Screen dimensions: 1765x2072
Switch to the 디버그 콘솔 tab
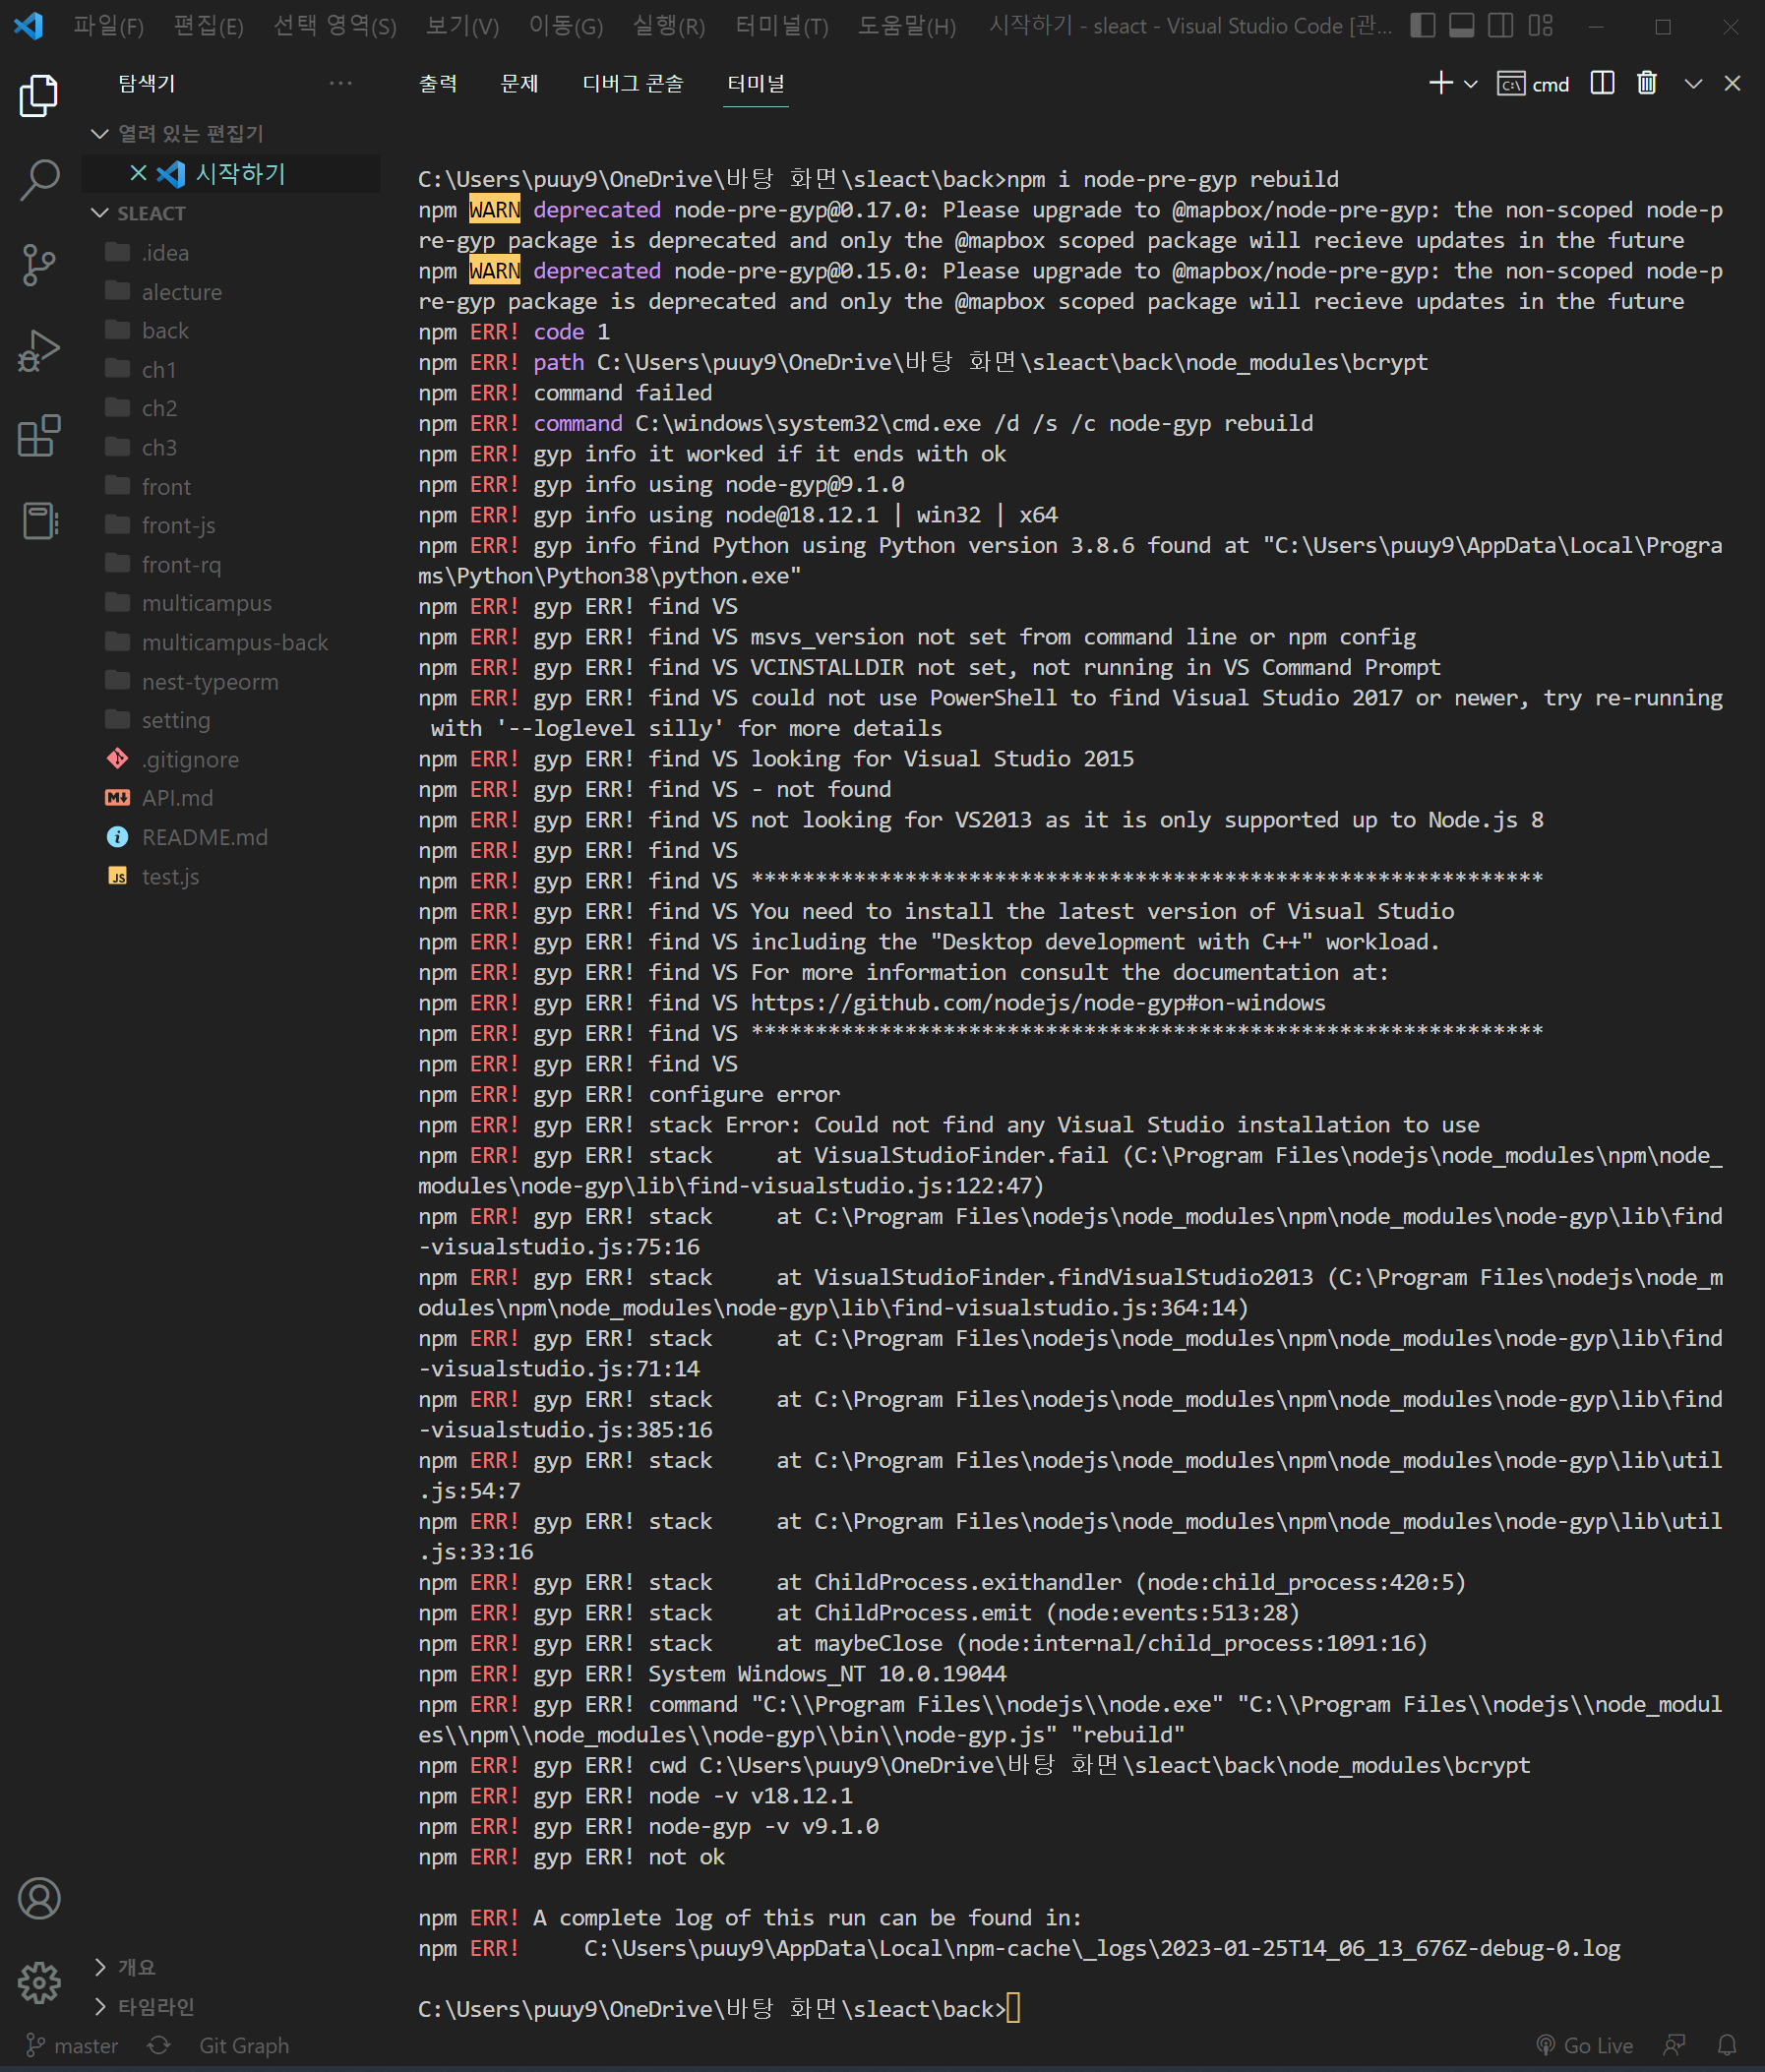[633, 83]
